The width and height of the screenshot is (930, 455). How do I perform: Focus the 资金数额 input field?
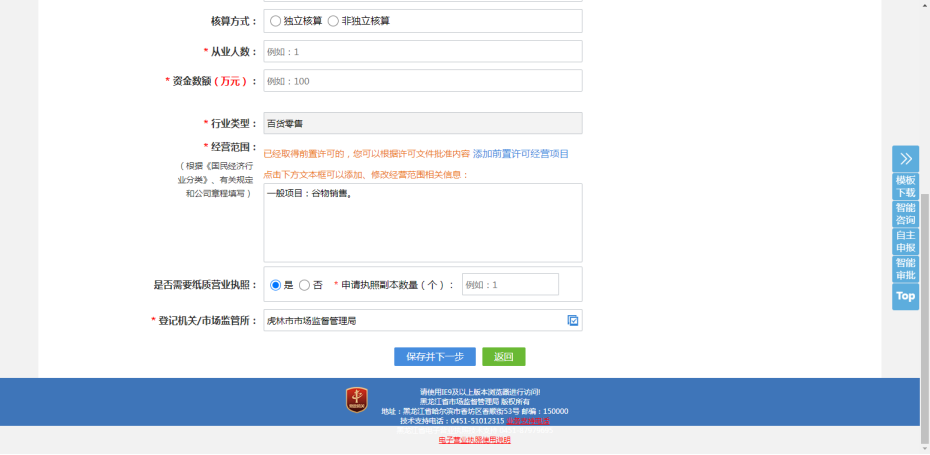[x=423, y=81]
